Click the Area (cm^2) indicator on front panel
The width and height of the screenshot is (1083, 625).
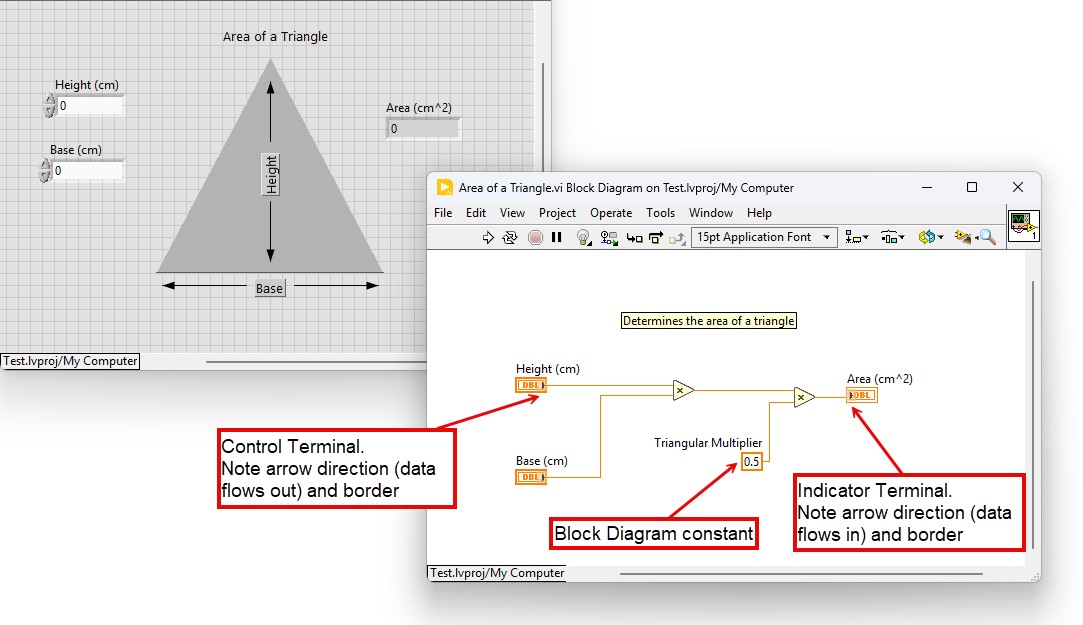(x=423, y=128)
